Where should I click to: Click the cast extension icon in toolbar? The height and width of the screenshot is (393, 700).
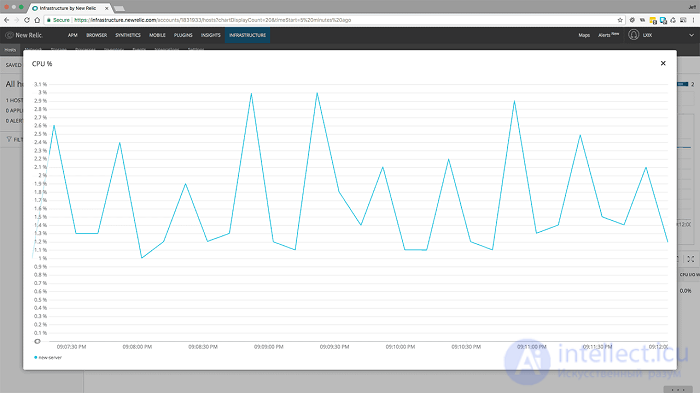coord(683,20)
